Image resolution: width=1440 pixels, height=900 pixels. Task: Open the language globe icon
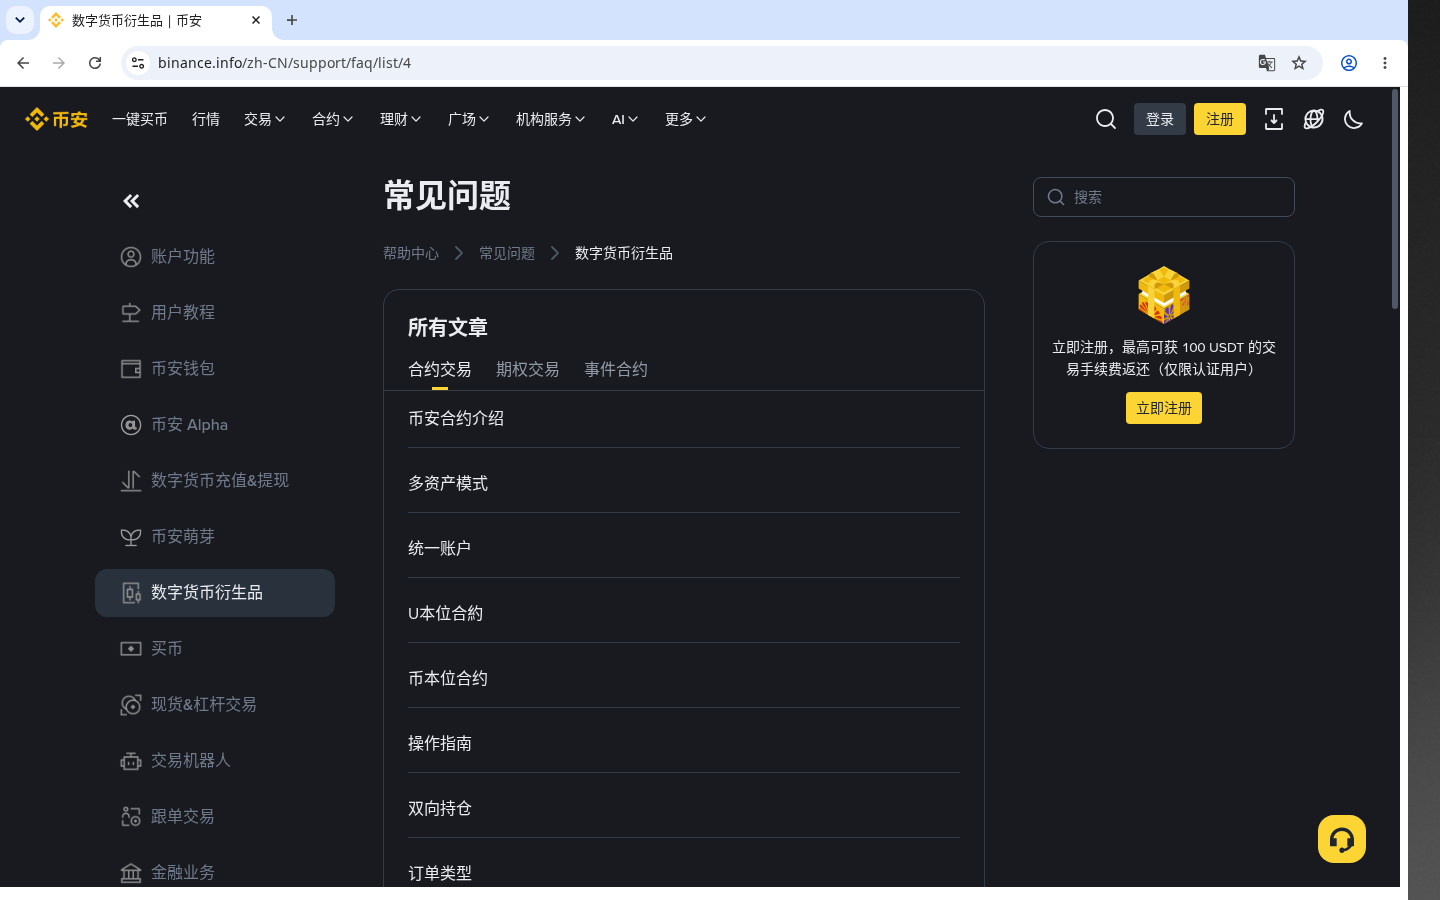coord(1314,120)
